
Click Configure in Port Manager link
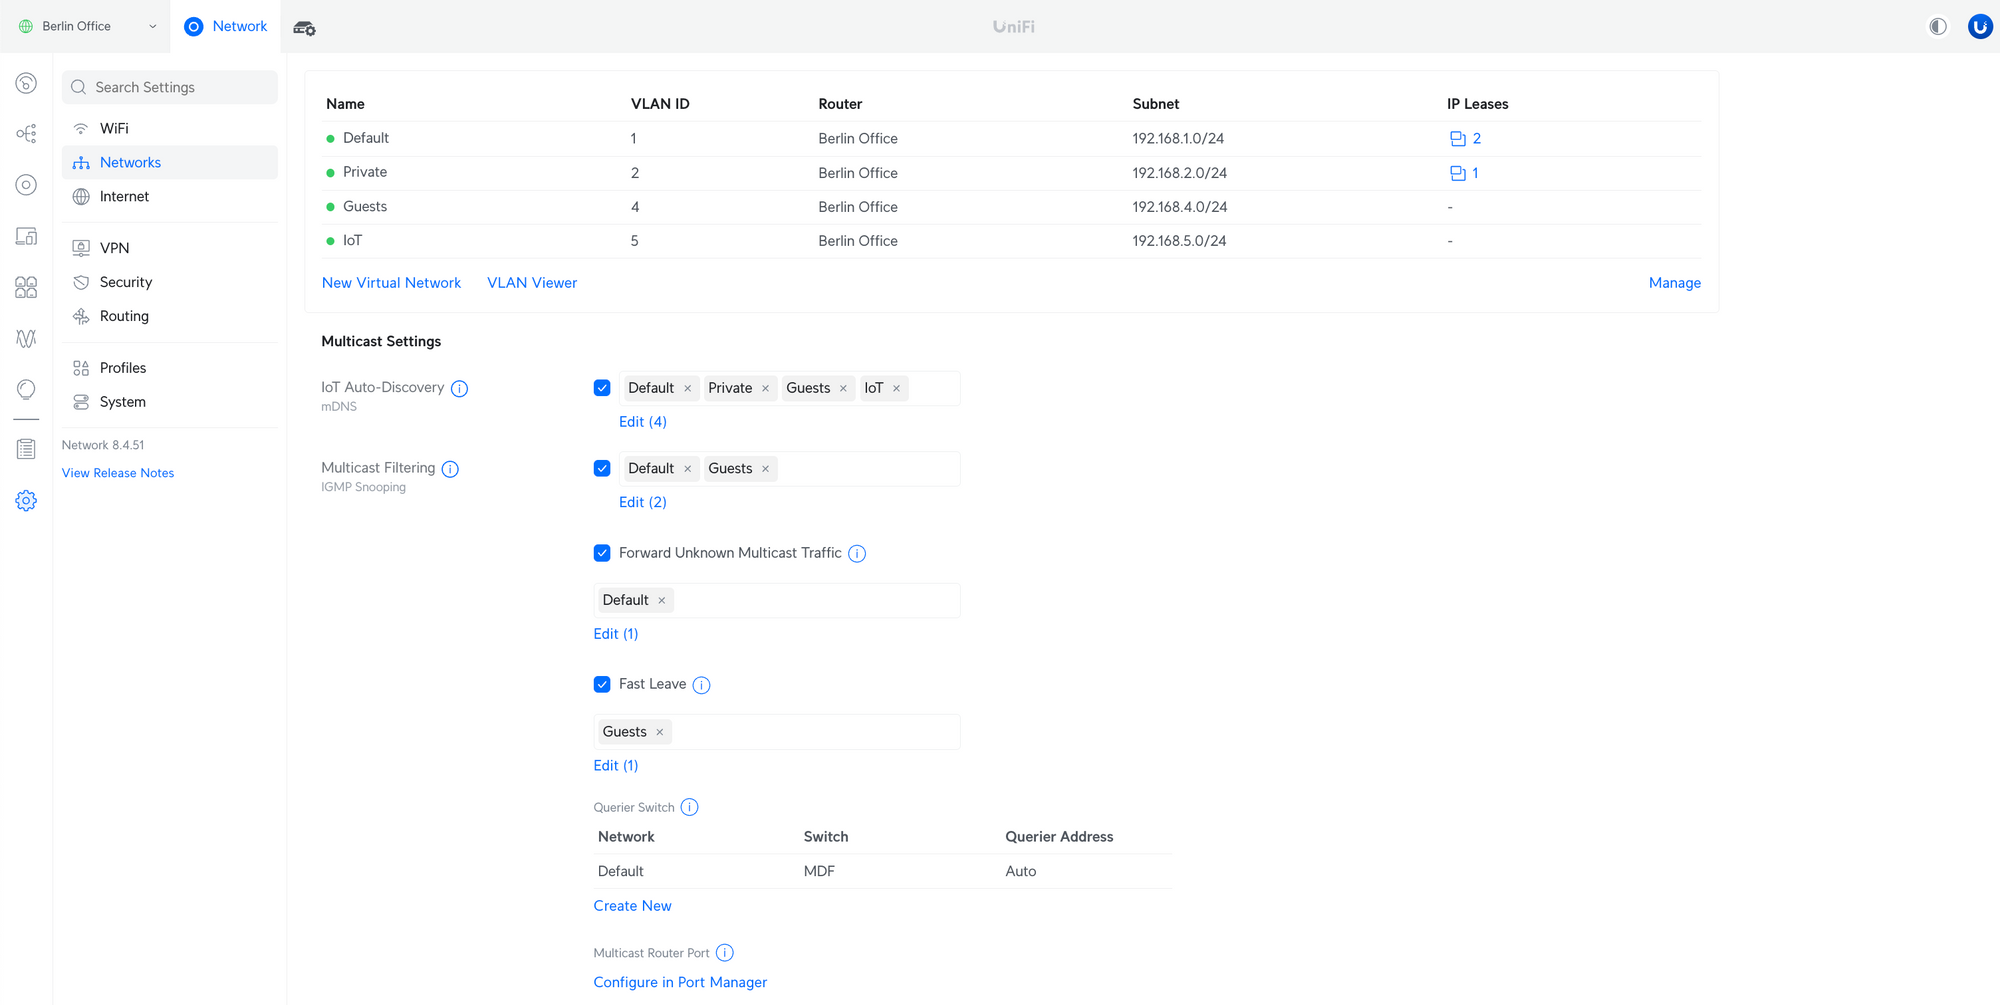680,982
